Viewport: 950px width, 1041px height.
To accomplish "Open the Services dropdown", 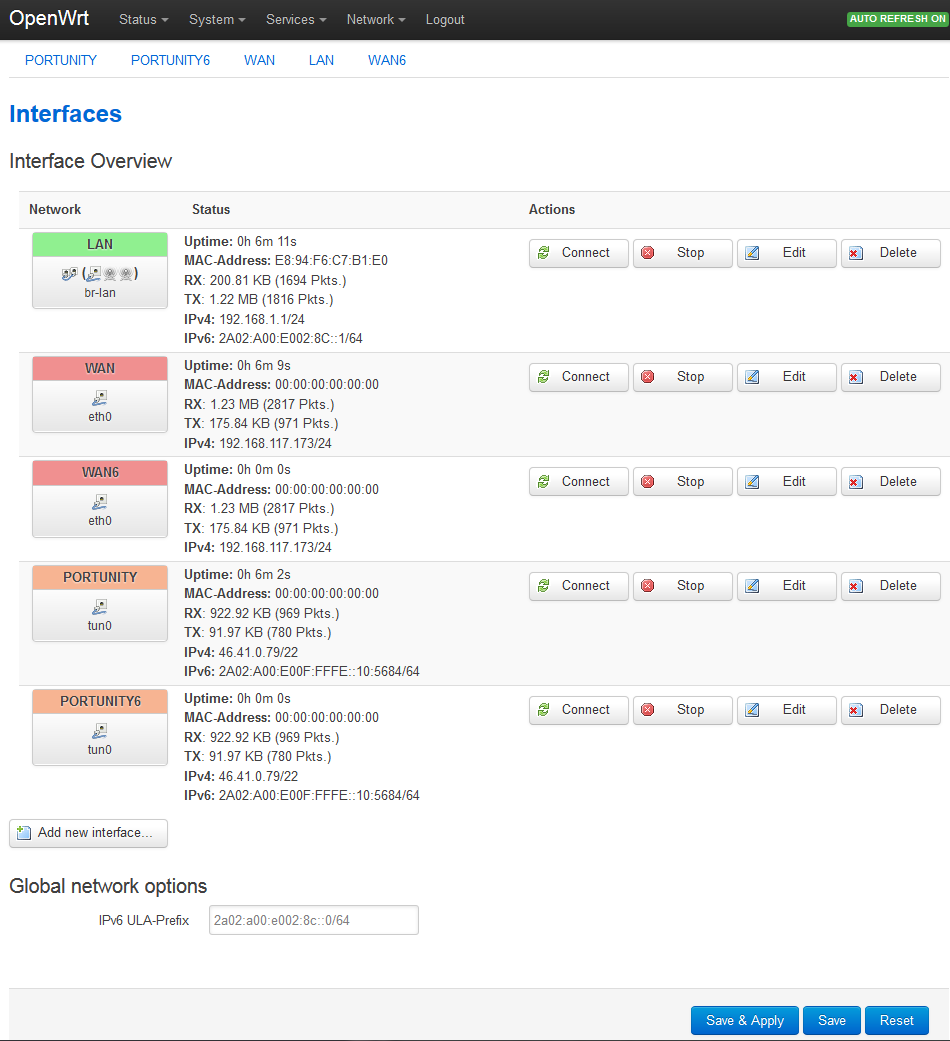I will pos(296,20).
